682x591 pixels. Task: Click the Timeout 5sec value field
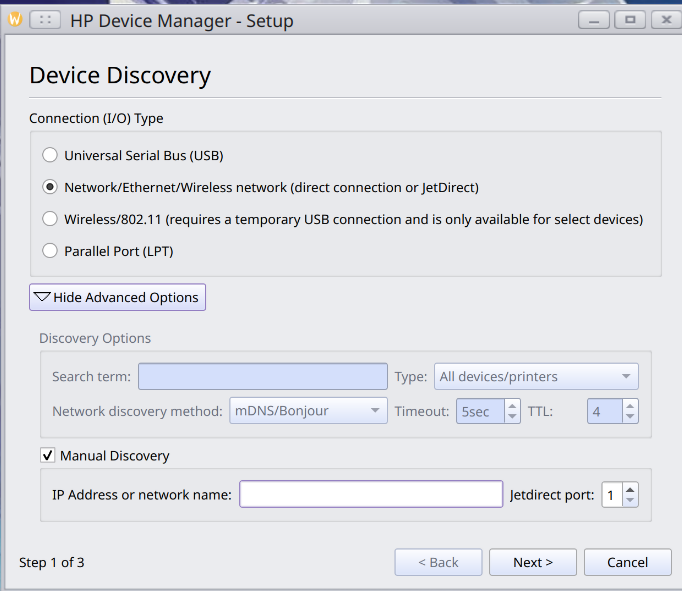tap(480, 411)
